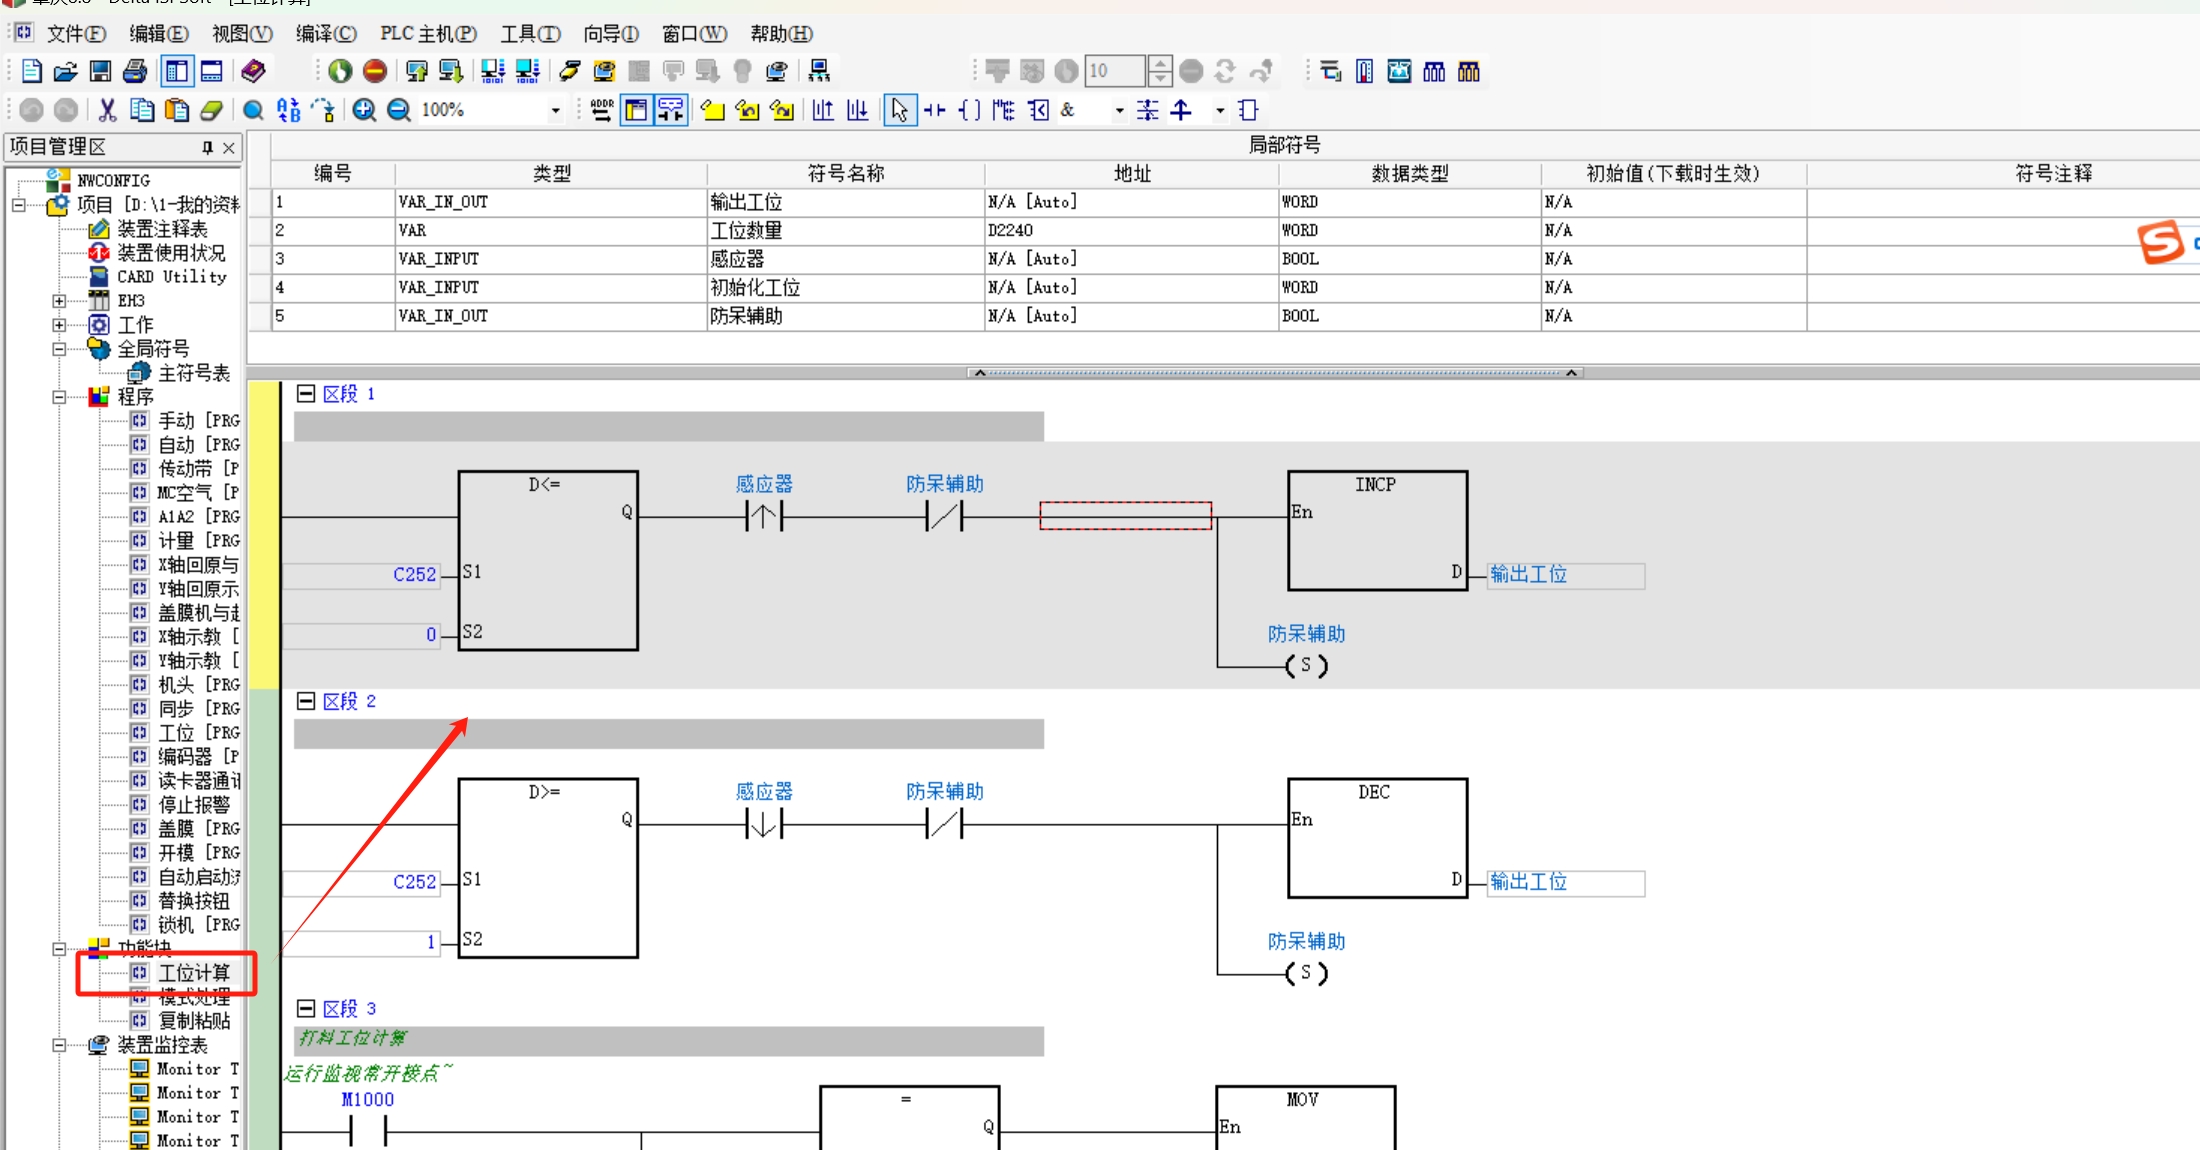Open the 编译(C) menu
Screen dimensions: 2200x1150
coord(325,34)
